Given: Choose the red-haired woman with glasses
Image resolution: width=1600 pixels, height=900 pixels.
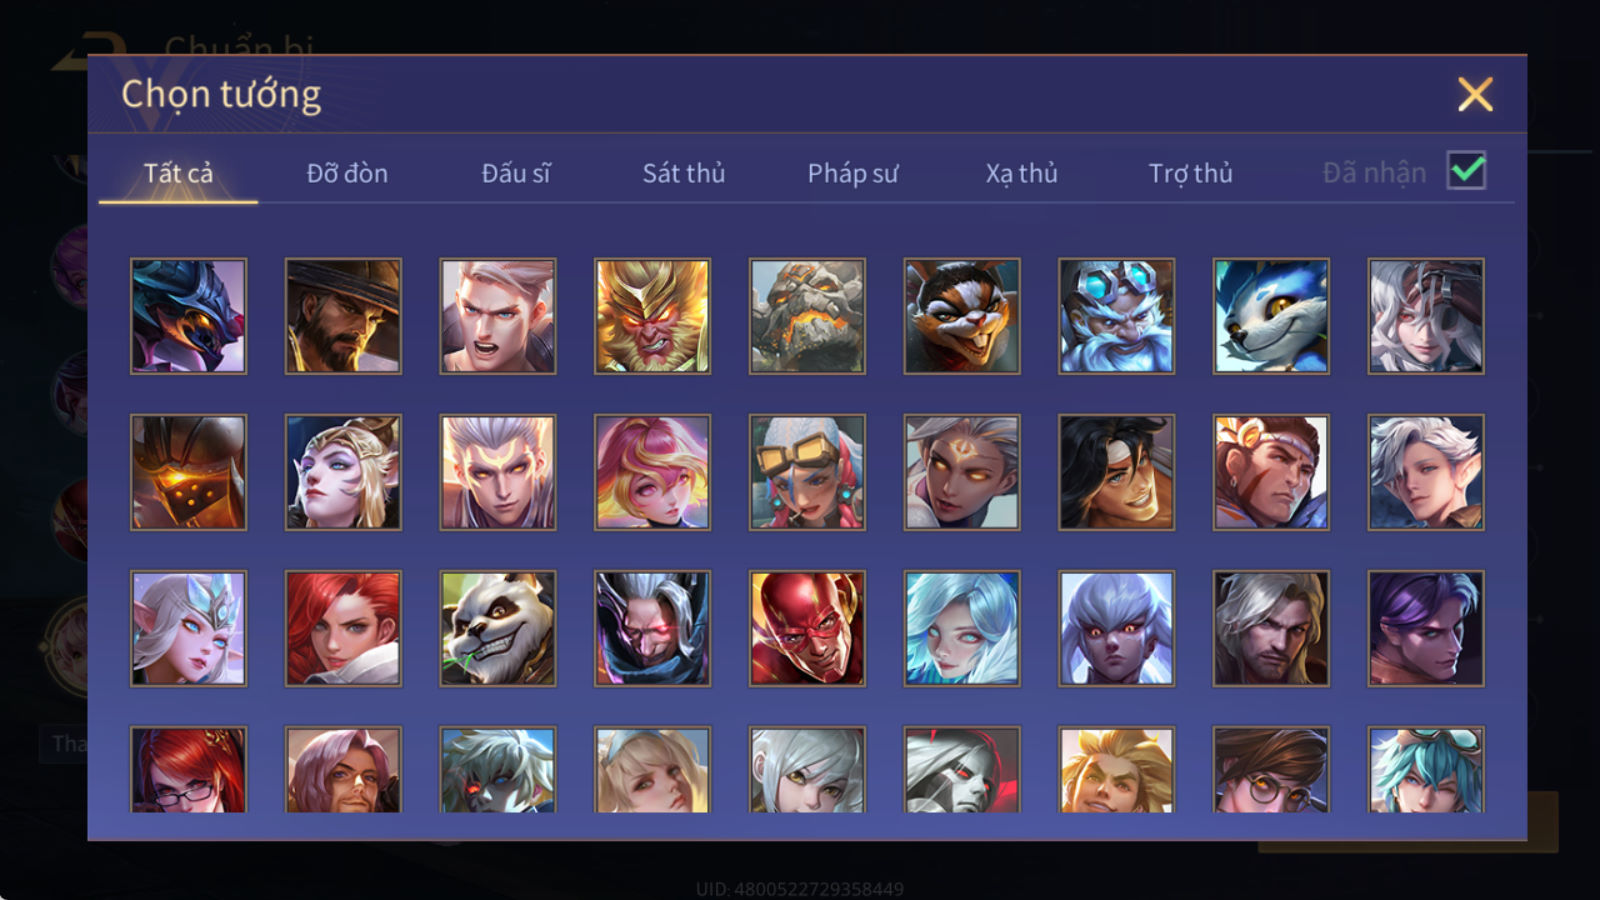Looking at the screenshot, I should [188, 769].
